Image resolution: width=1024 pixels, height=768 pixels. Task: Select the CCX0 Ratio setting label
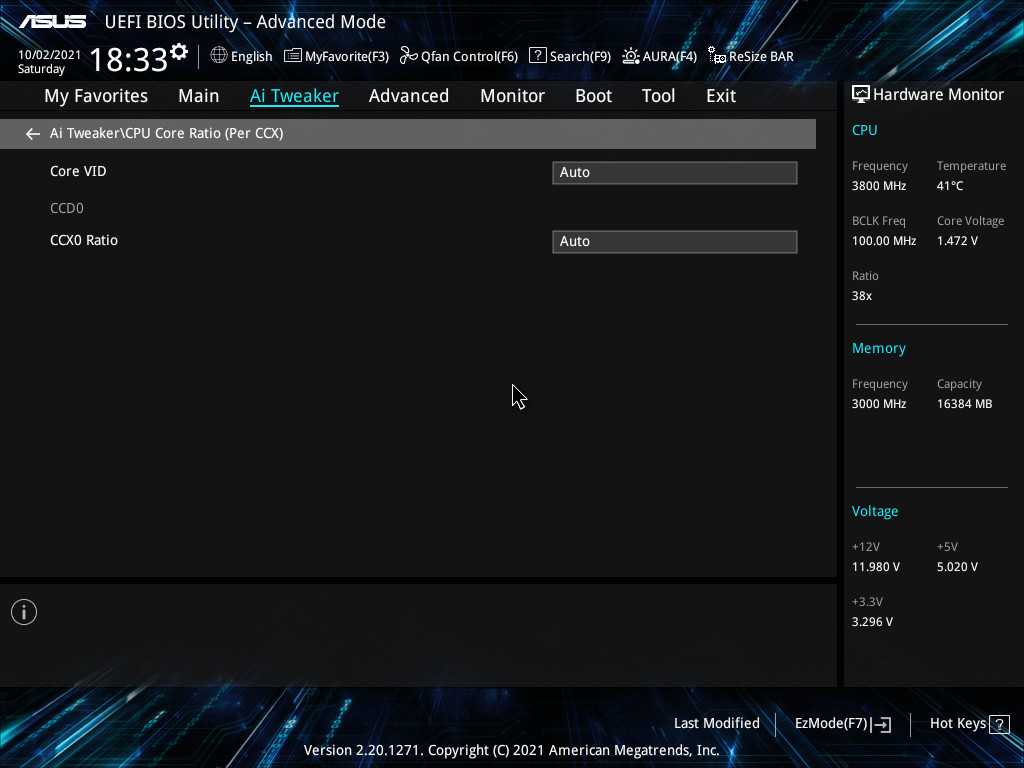coord(84,240)
